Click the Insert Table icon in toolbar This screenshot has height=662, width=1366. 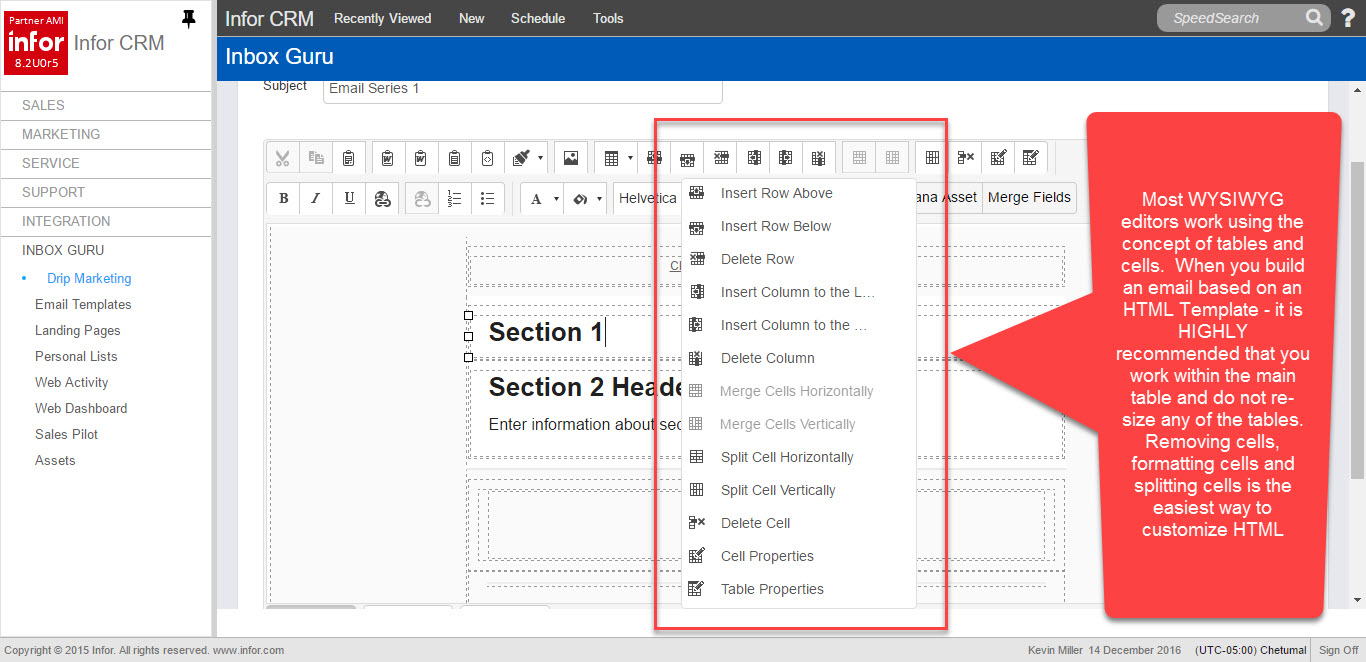(x=611, y=158)
